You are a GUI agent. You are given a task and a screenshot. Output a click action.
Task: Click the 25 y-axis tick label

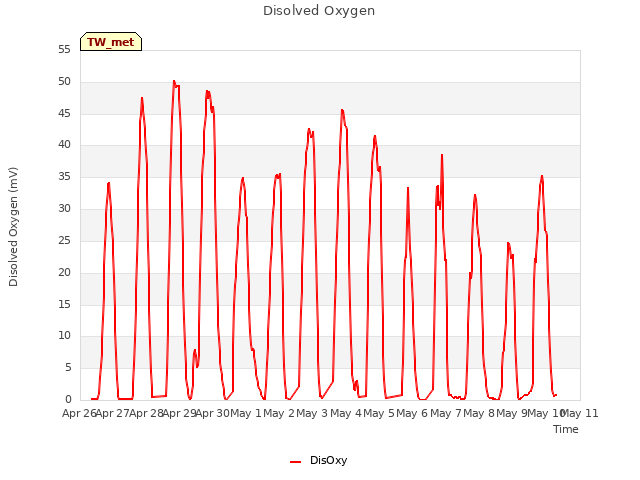click(x=64, y=240)
